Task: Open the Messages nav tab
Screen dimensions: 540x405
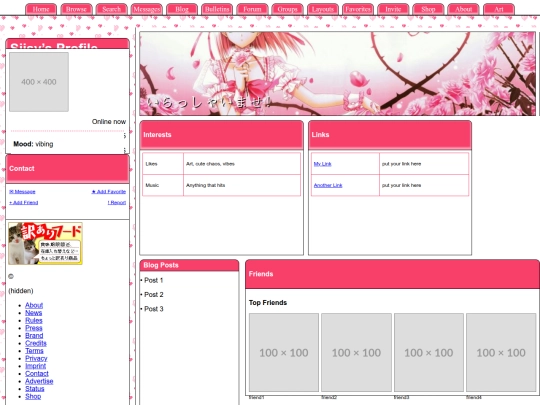Action: [x=147, y=9]
